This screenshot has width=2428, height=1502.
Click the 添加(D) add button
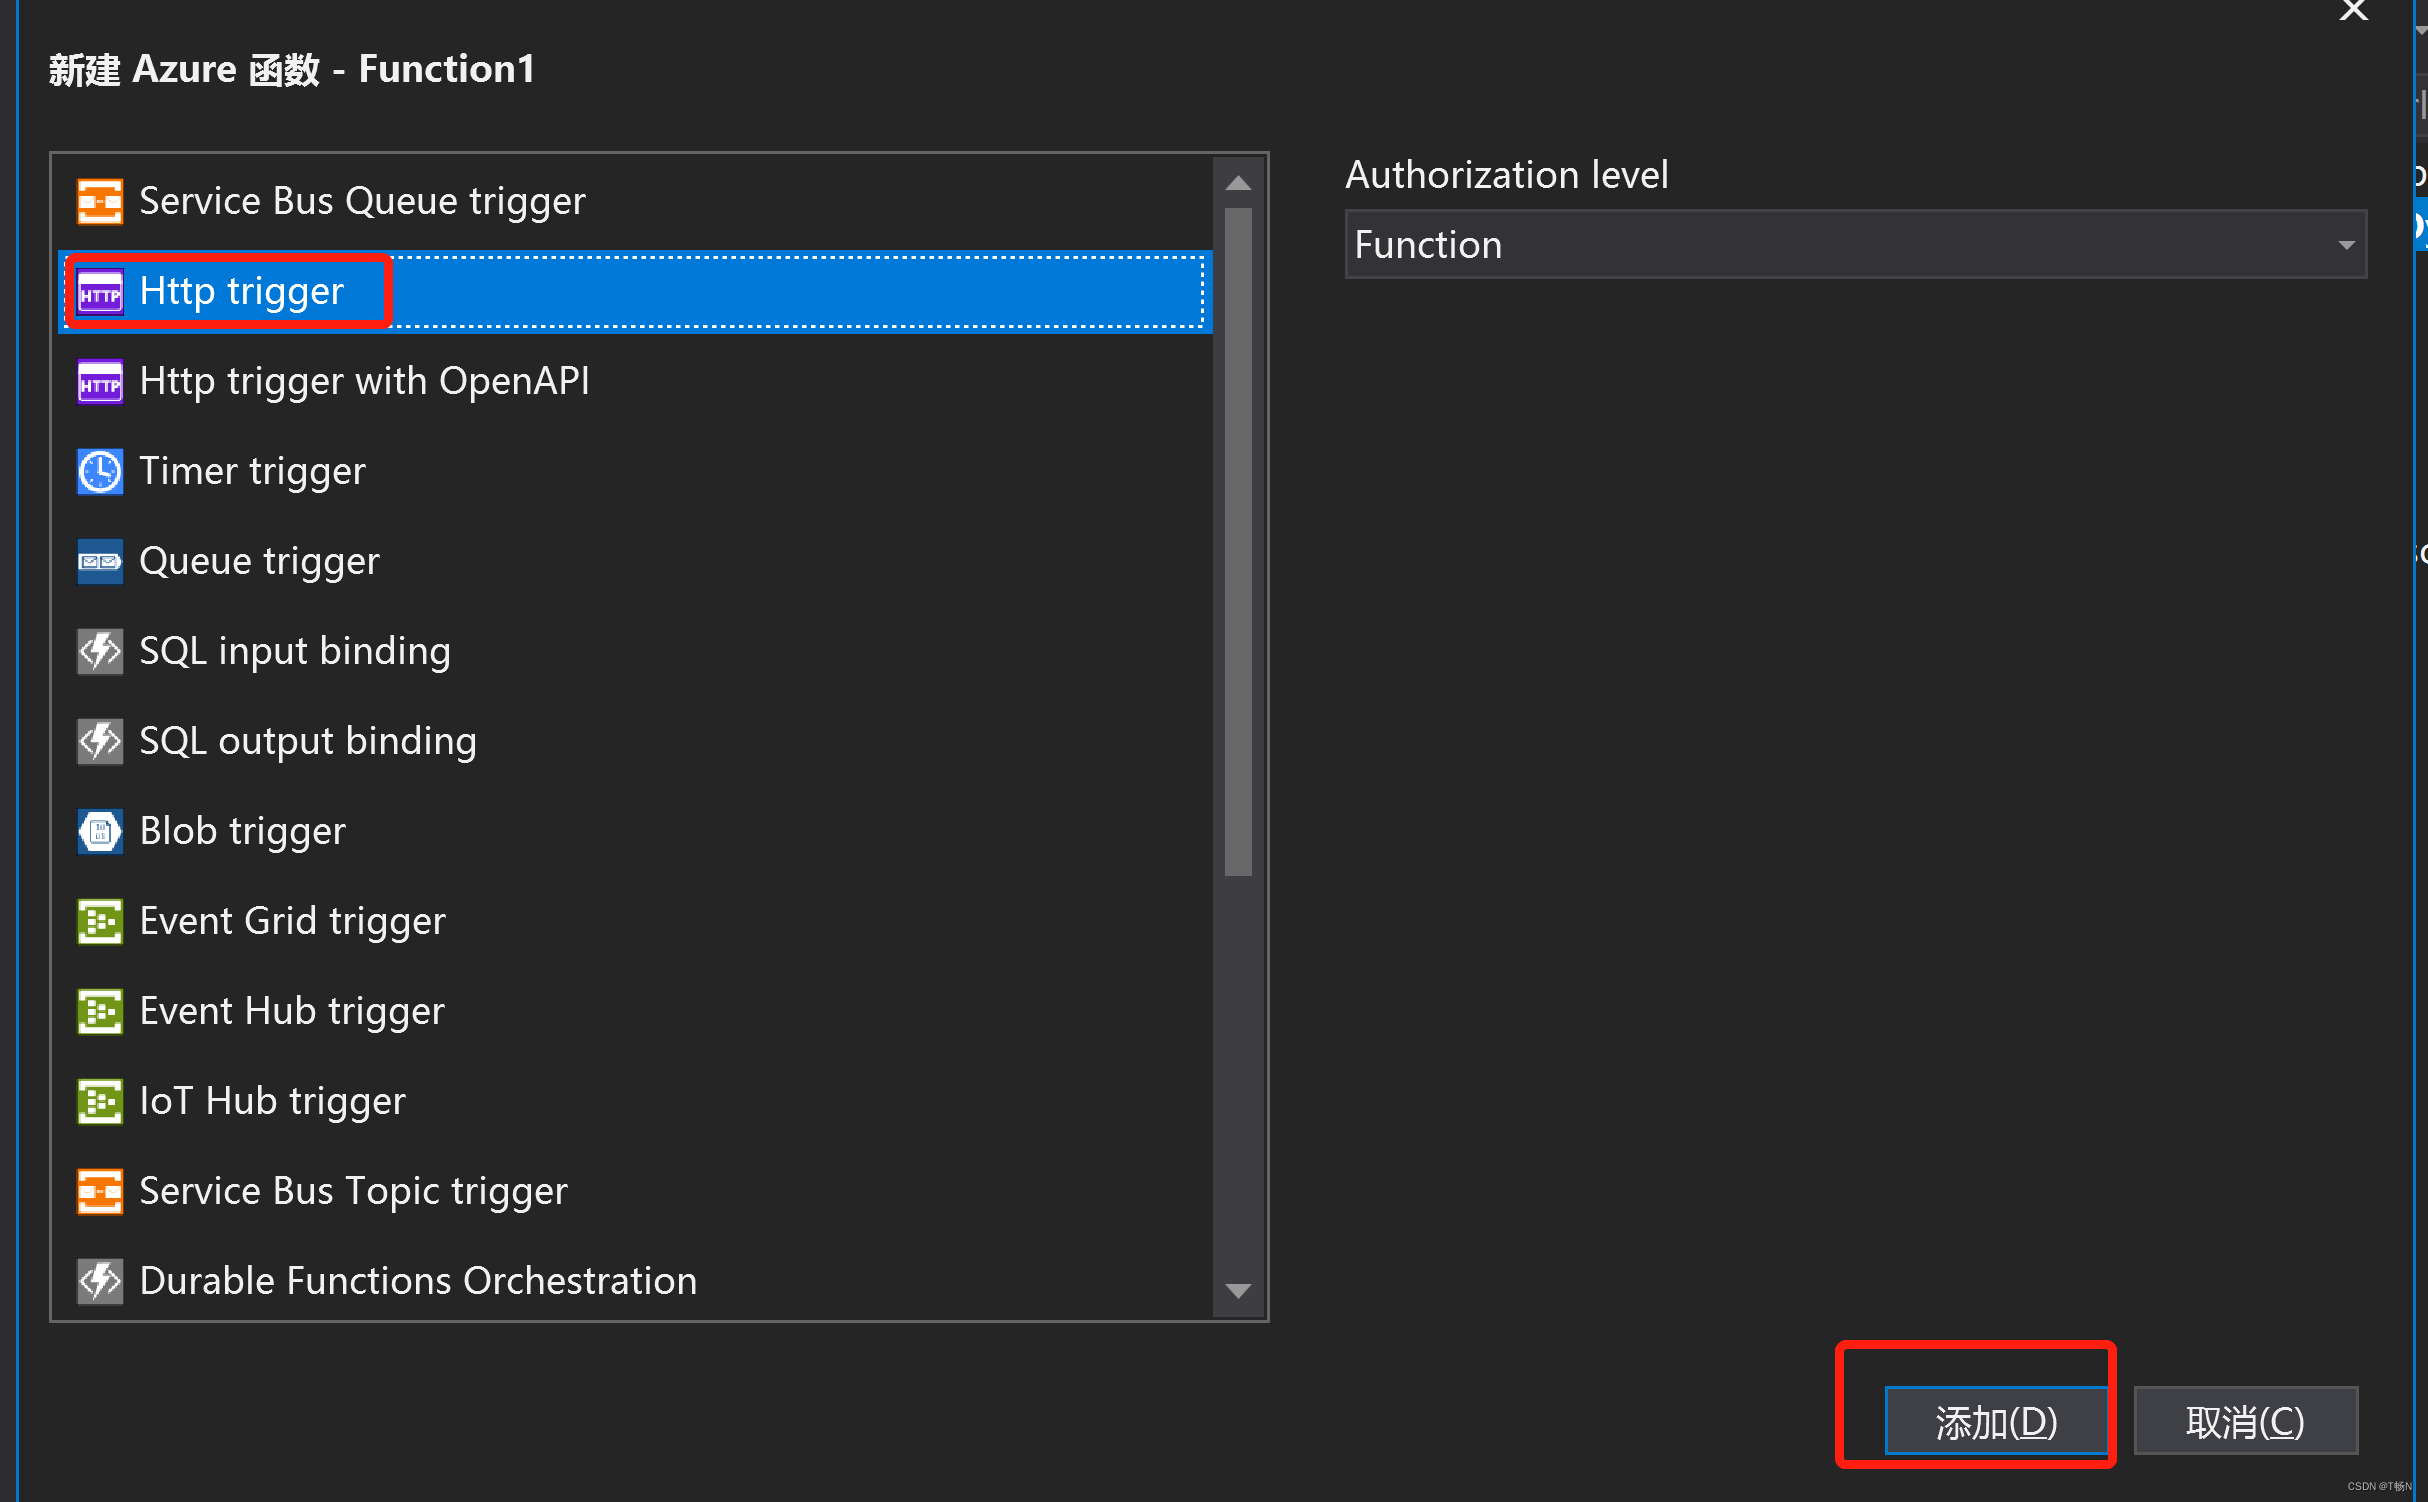1996,1421
